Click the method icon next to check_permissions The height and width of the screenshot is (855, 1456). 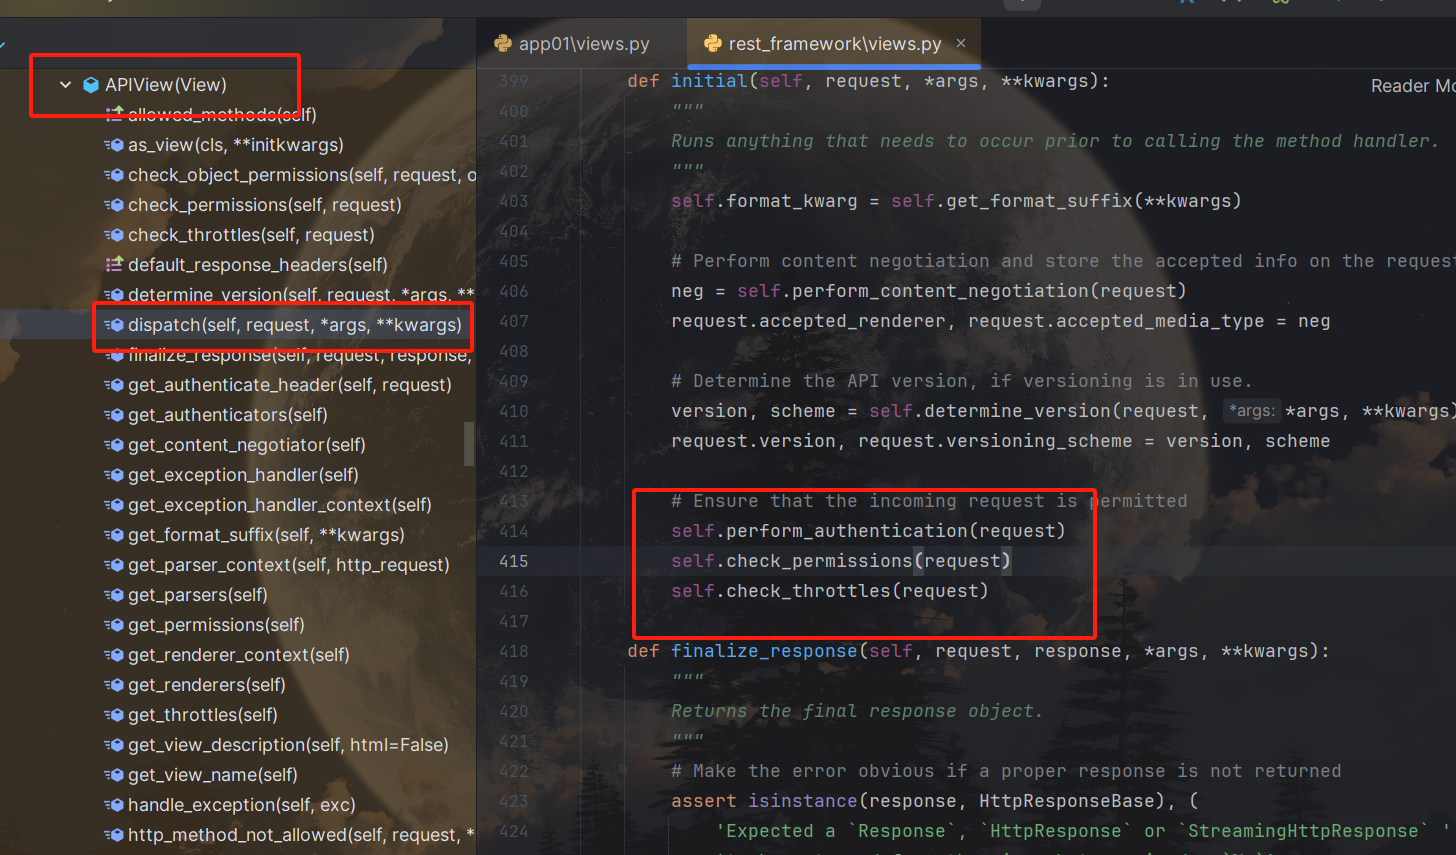tap(114, 205)
